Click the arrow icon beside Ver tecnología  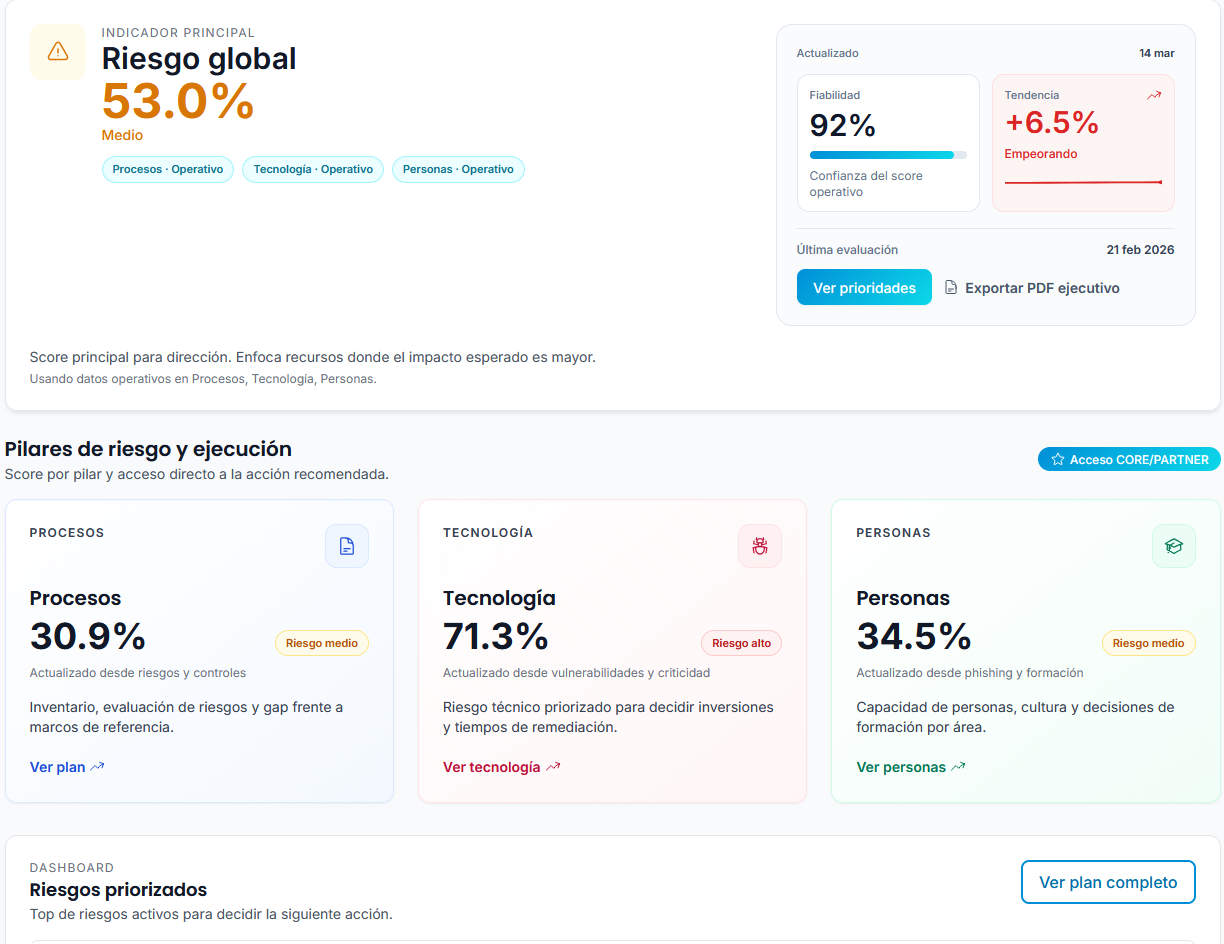tap(553, 766)
